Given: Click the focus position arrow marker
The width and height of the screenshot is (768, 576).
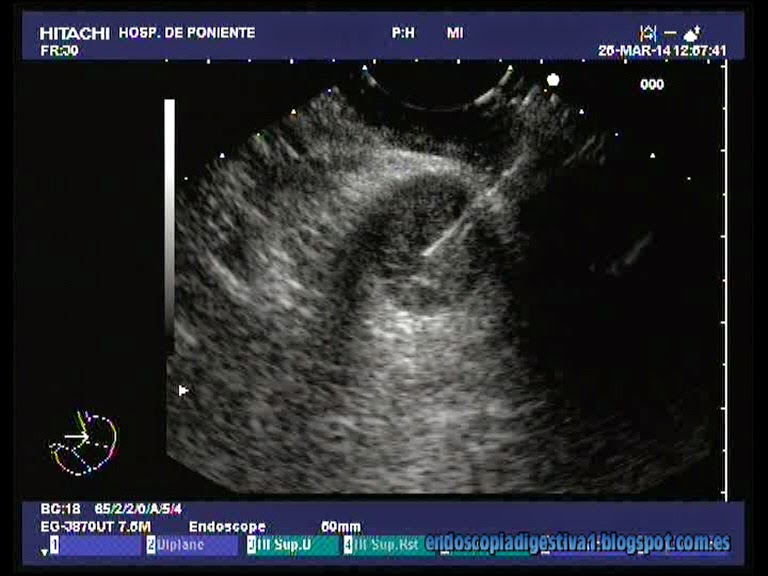Looking at the screenshot, I should (x=183, y=390).
